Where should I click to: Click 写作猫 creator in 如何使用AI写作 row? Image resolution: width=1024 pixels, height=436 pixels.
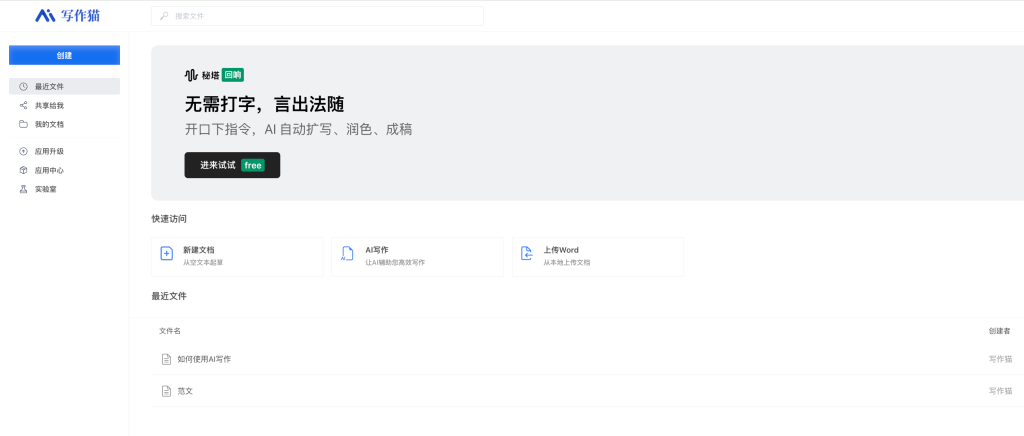[1000, 359]
